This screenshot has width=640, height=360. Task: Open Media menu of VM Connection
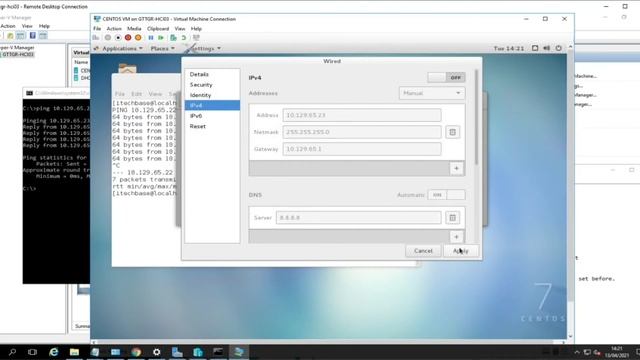coord(134,29)
